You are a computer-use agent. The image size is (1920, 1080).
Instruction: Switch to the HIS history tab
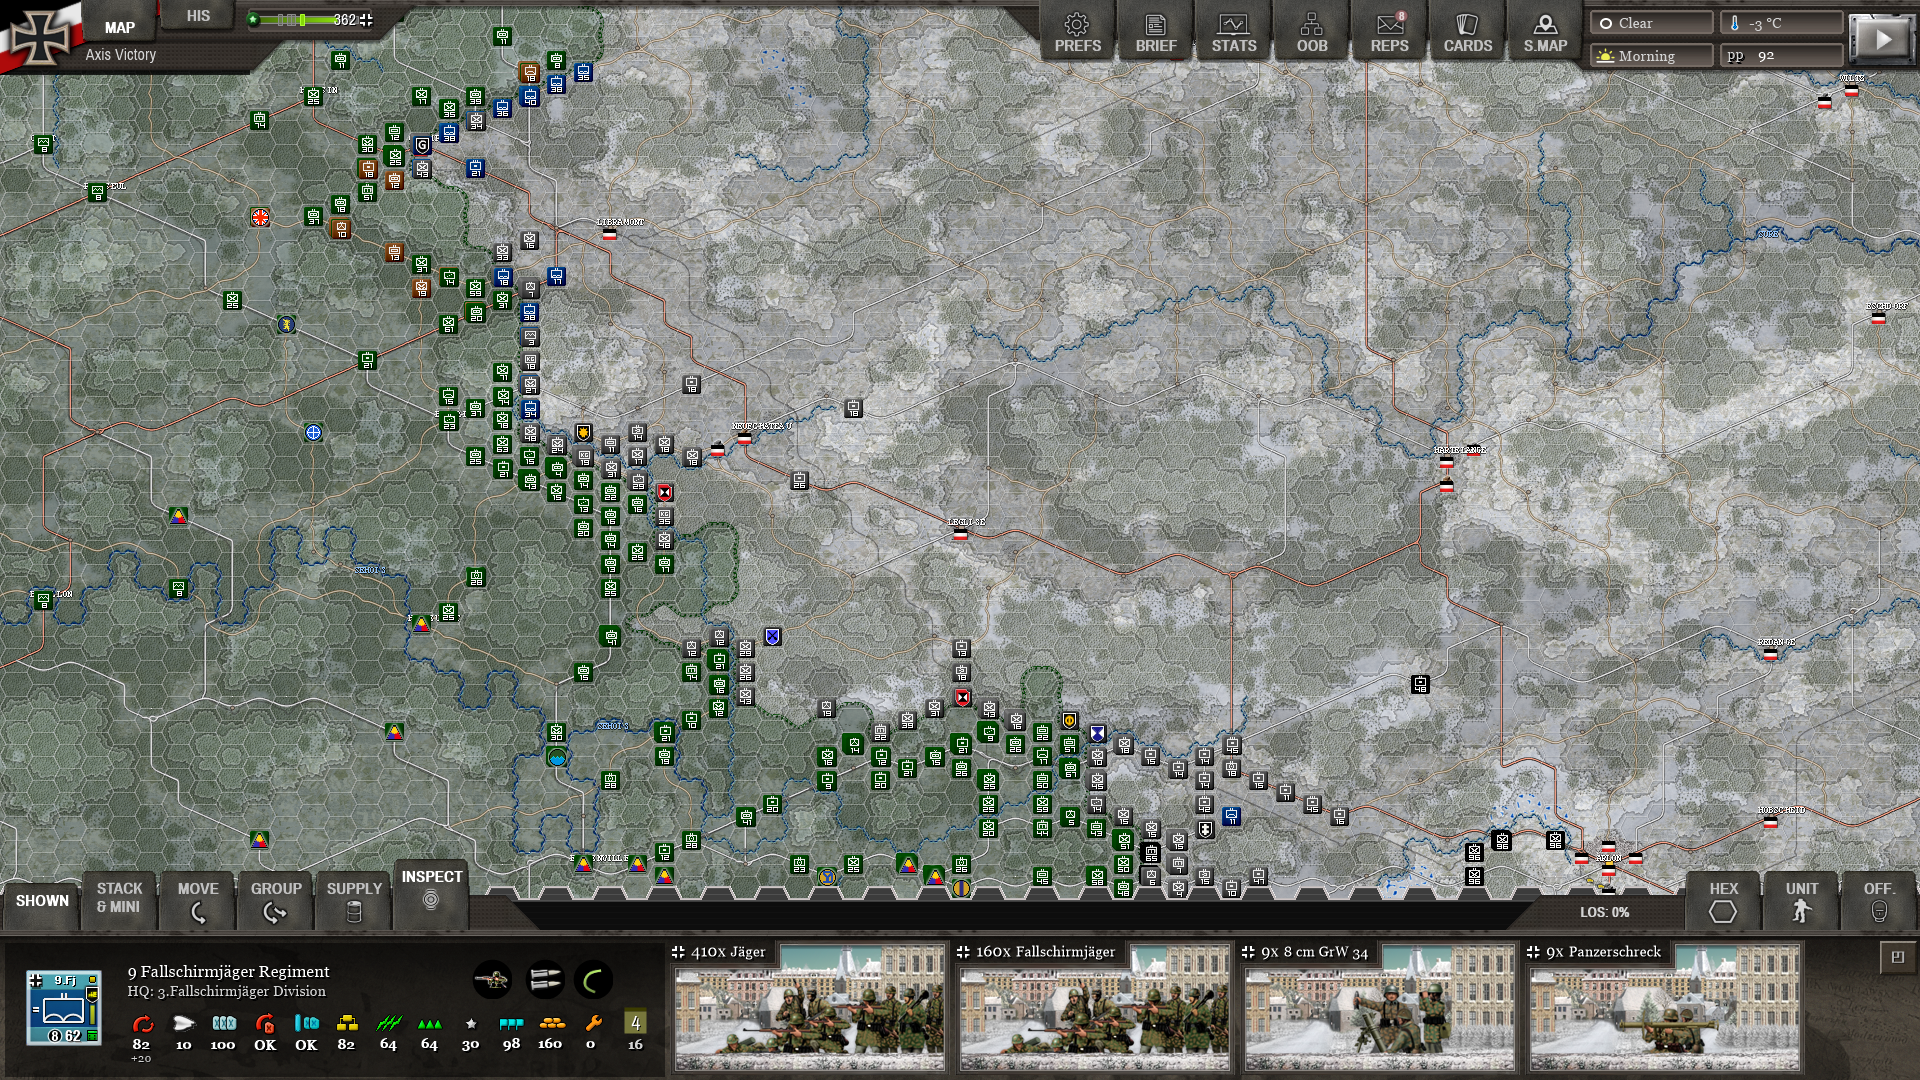click(x=198, y=16)
